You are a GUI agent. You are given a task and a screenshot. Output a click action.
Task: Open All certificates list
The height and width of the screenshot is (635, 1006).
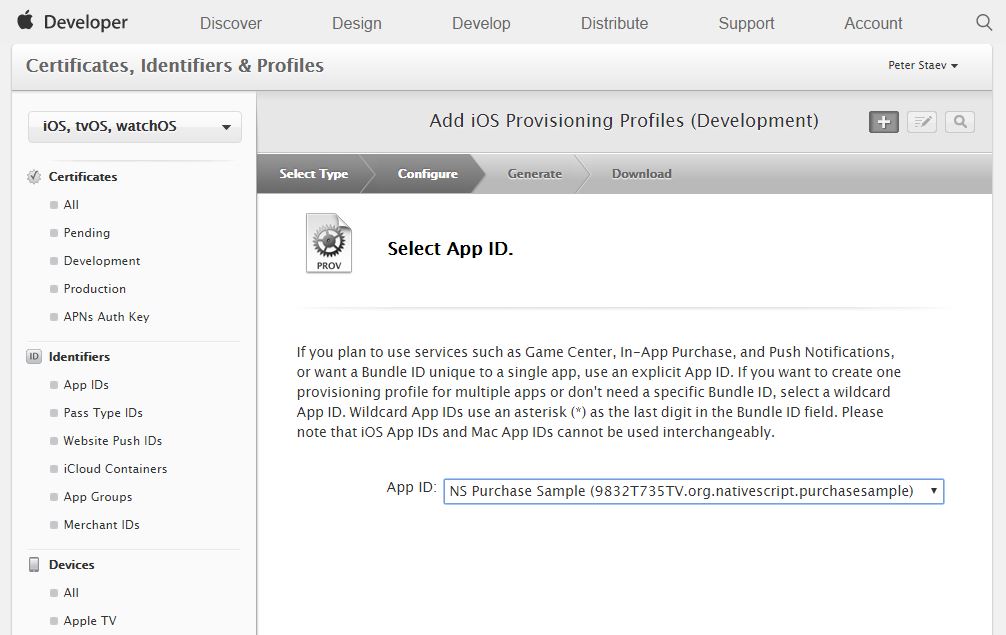point(71,205)
